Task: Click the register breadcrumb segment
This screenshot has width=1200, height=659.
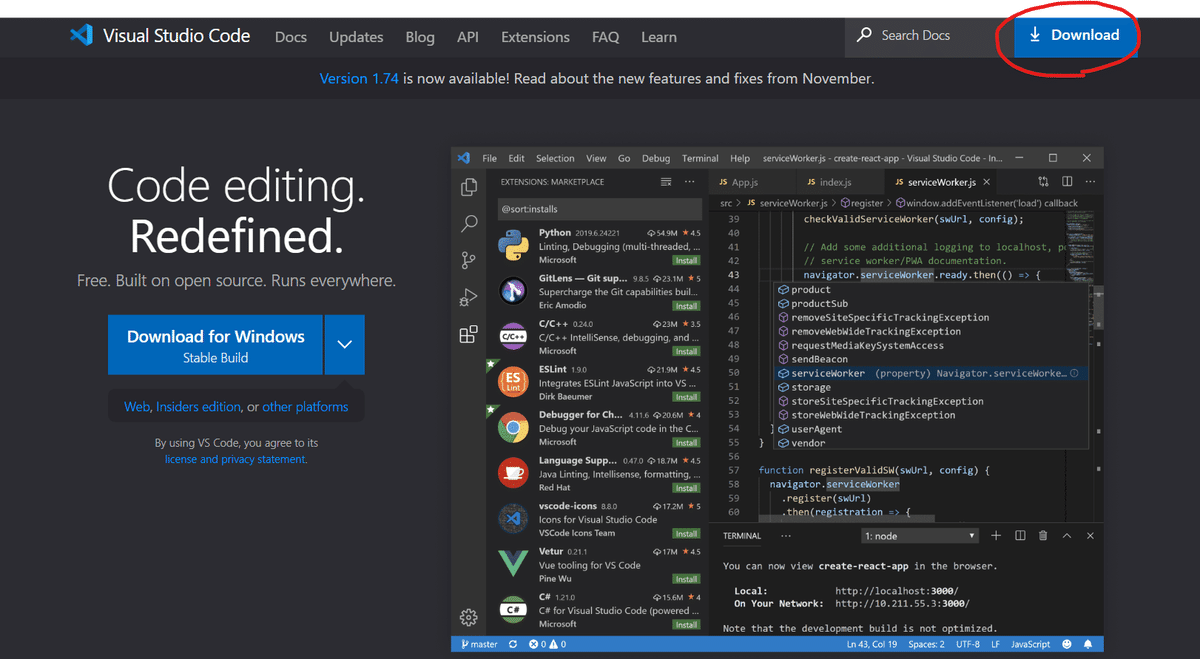Action: (860, 203)
